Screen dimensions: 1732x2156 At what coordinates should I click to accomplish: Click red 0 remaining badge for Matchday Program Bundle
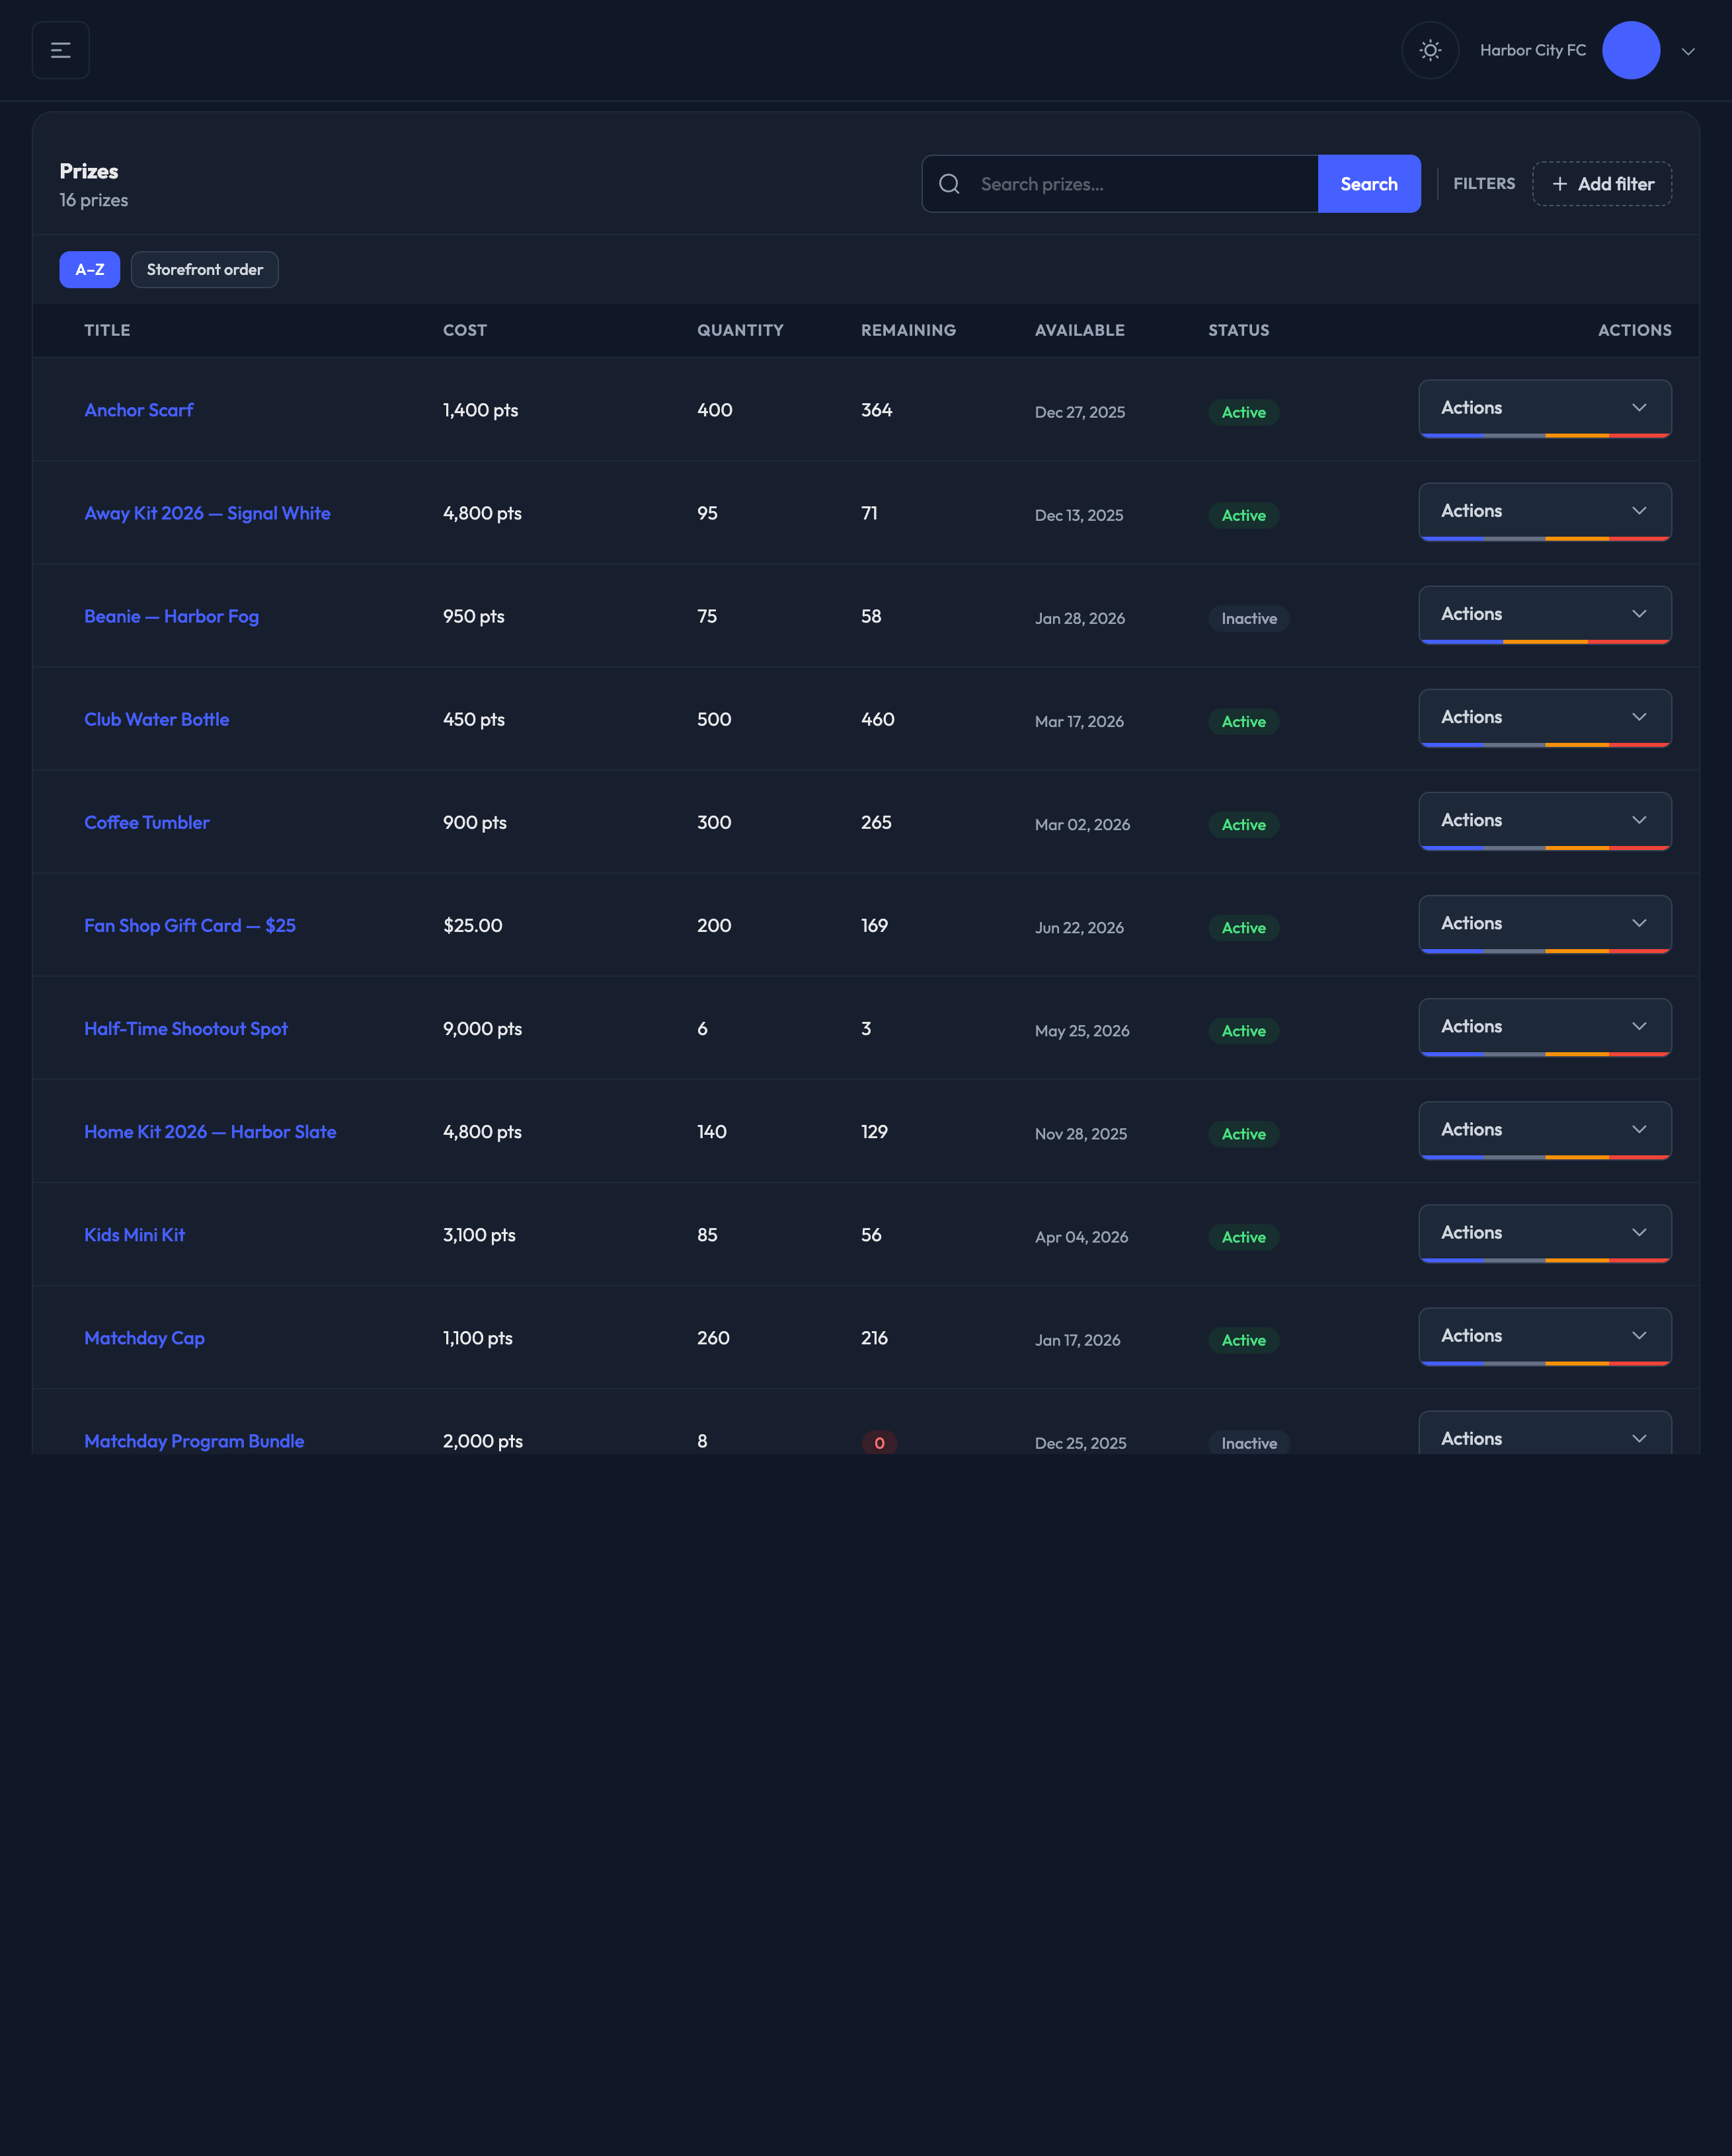coord(879,1443)
